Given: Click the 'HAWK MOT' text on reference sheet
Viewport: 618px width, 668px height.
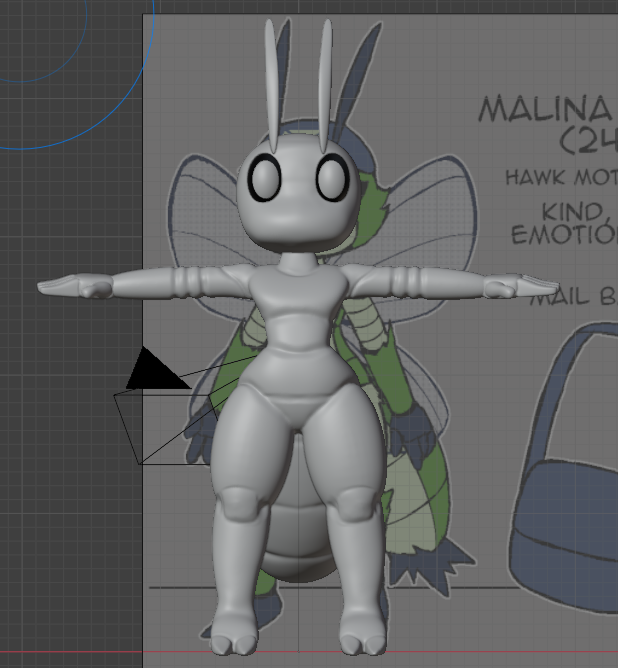Looking at the screenshot, I should pyautogui.click(x=562, y=177).
